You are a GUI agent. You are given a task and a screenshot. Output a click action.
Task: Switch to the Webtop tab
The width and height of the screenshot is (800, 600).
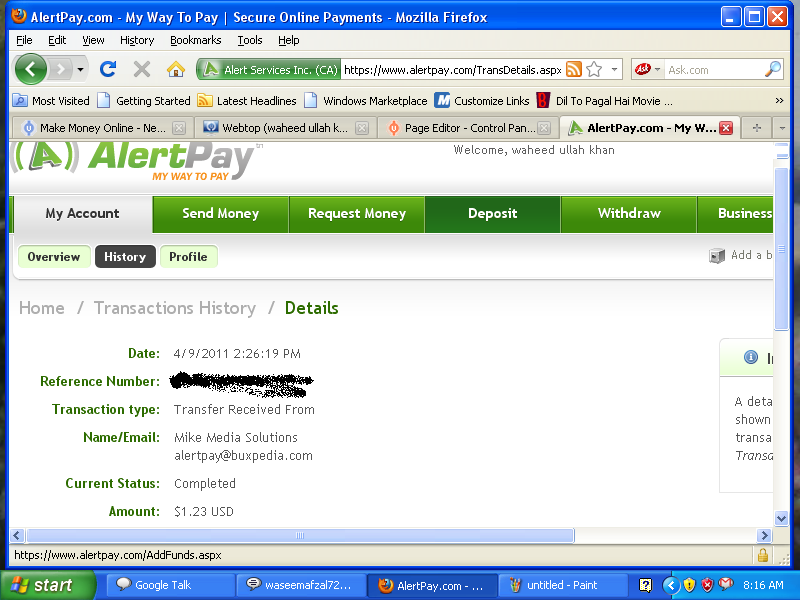coord(286,128)
